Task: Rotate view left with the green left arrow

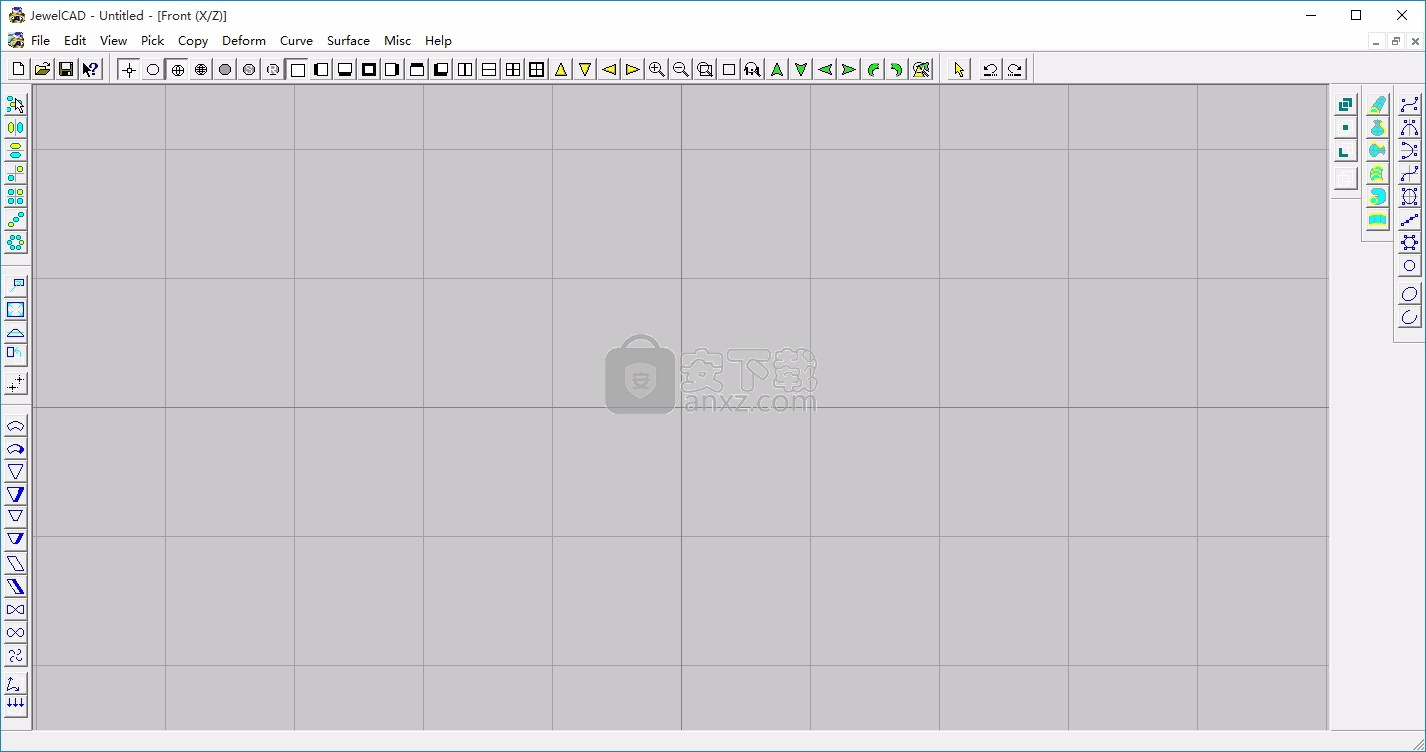Action: [825, 69]
